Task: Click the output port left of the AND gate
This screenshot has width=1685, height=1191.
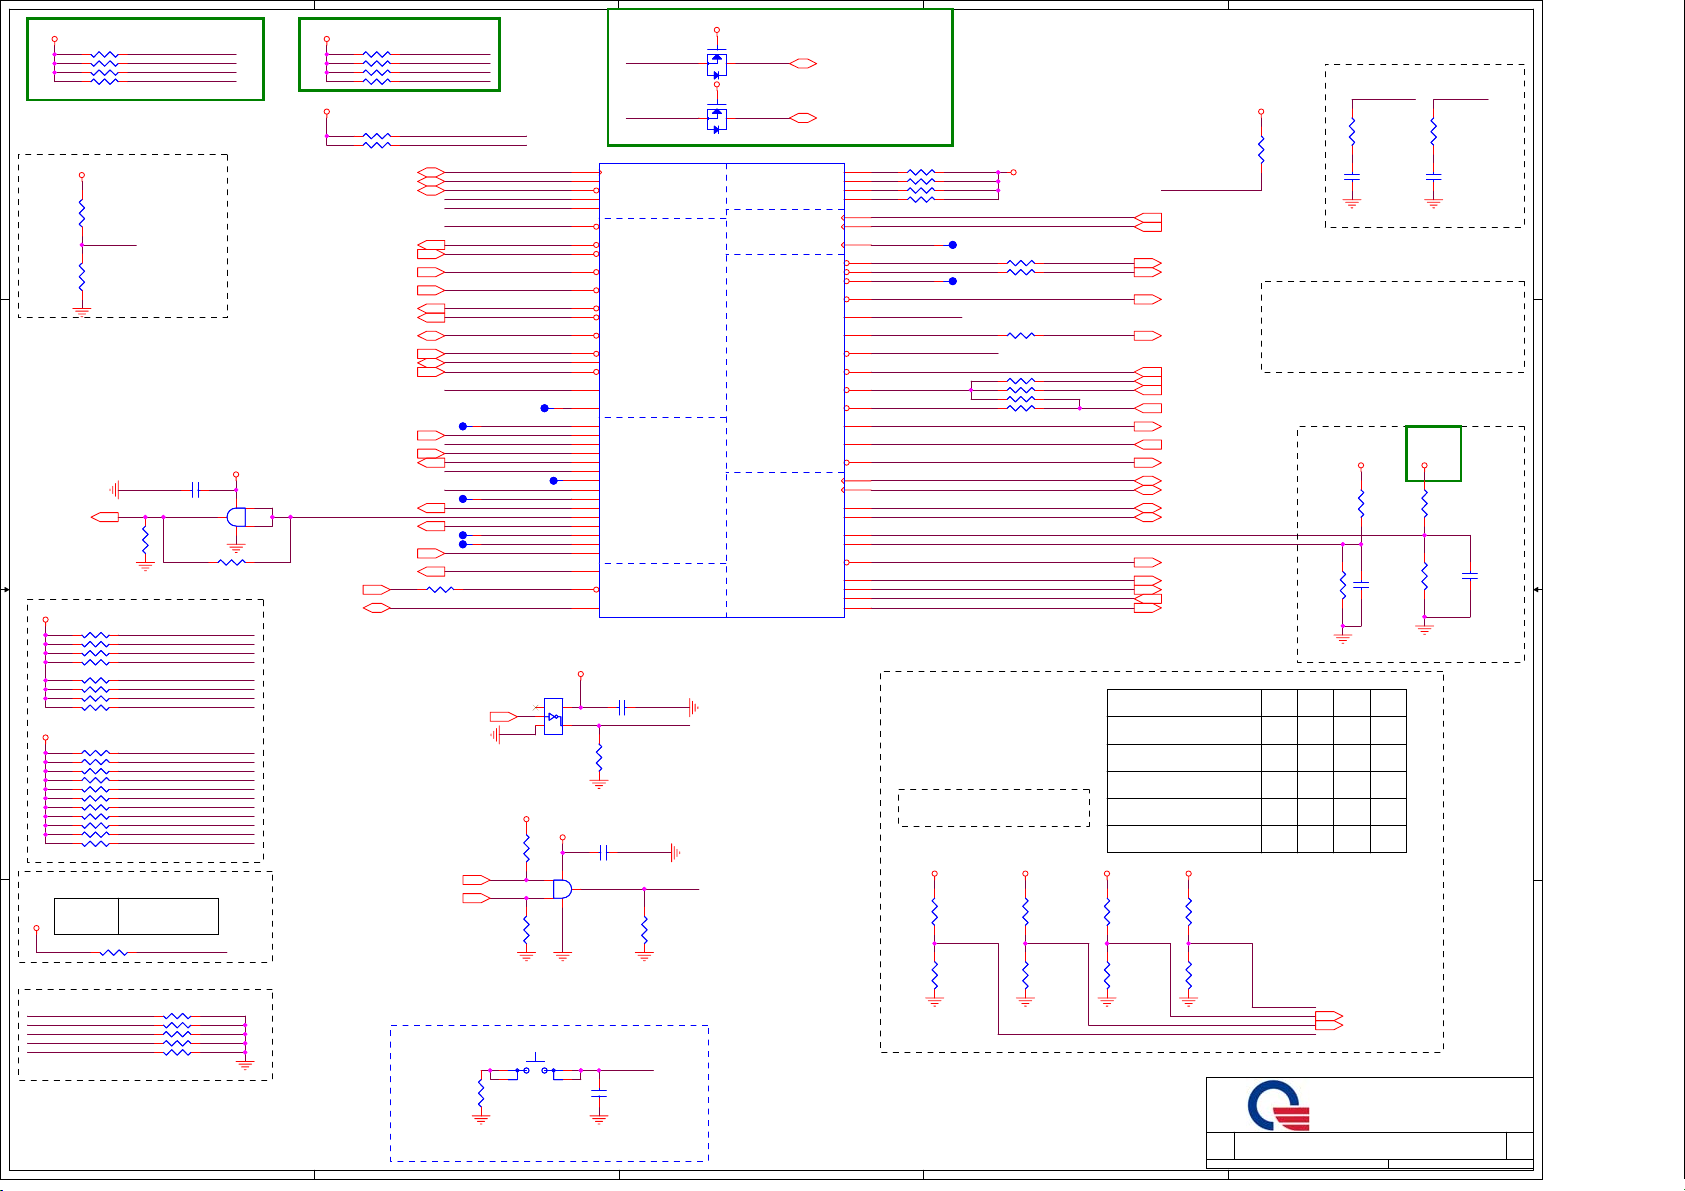Action: click(x=105, y=517)
